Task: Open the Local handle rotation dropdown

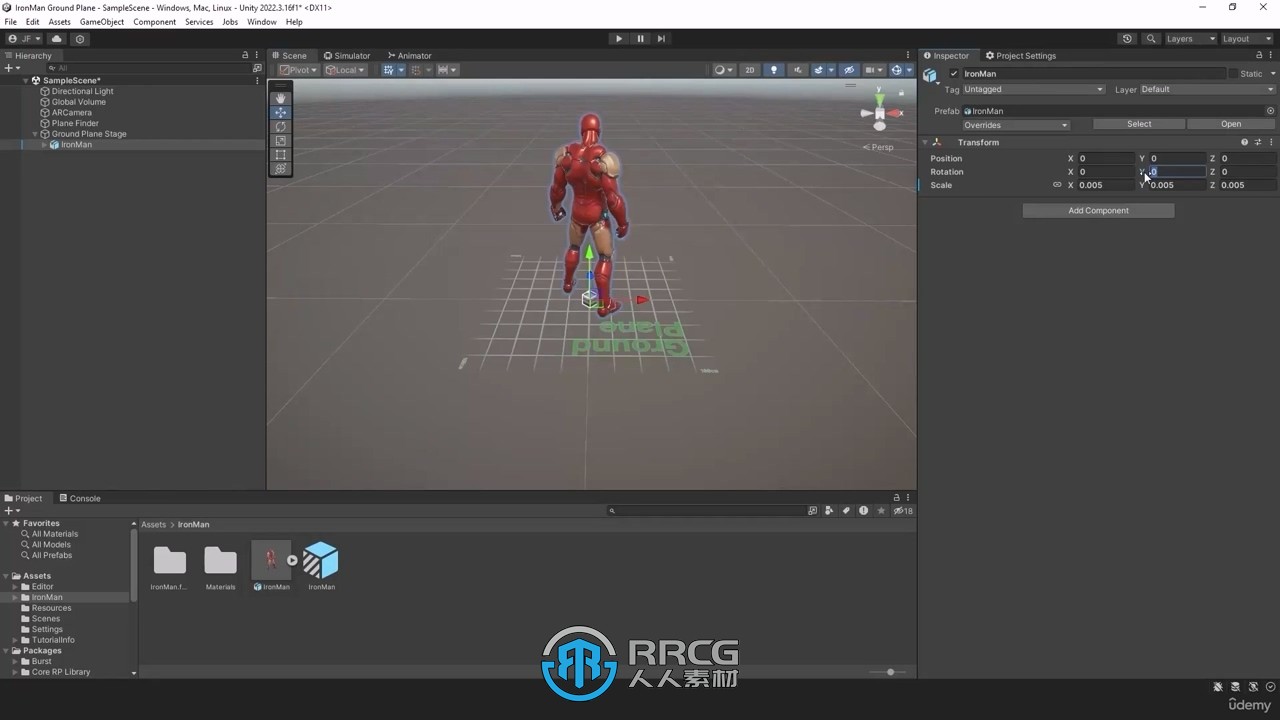Action: (x=346, y=70)
